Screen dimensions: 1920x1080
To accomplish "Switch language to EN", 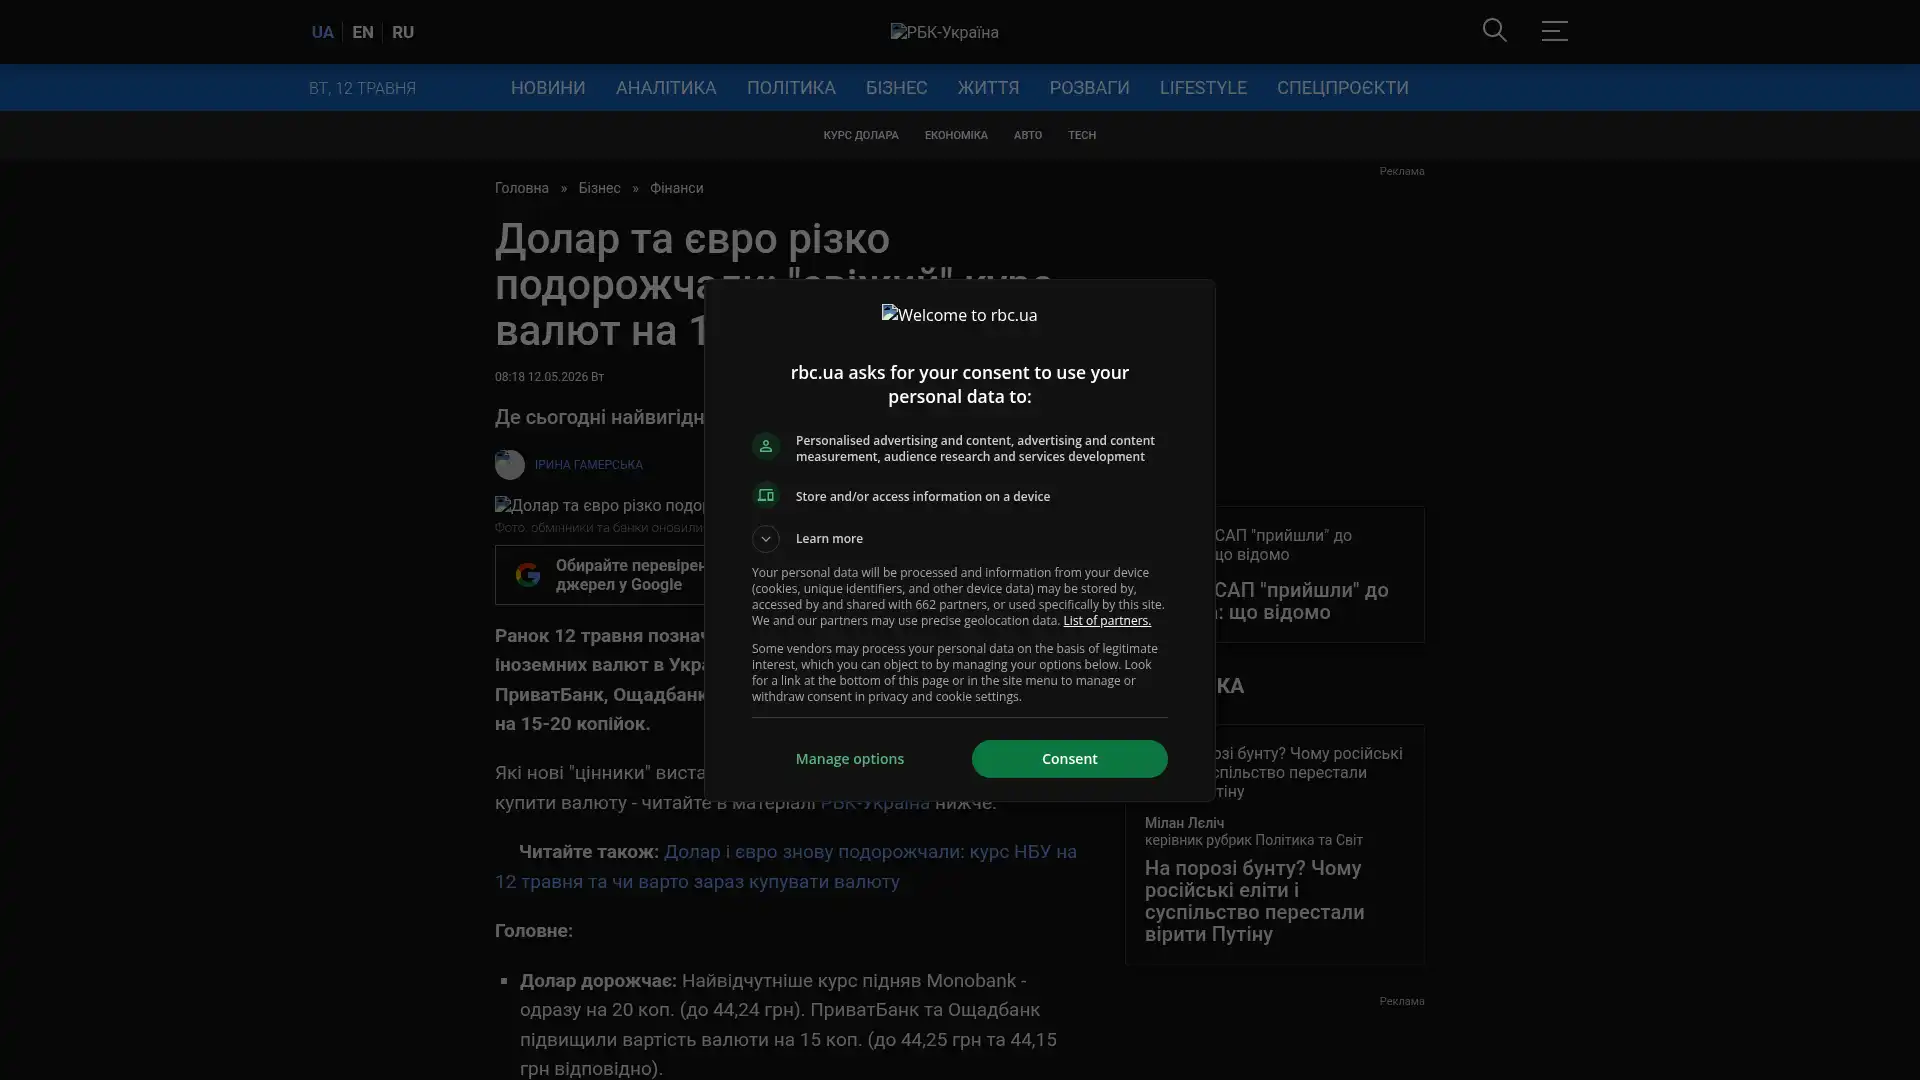I will point(363,32).
